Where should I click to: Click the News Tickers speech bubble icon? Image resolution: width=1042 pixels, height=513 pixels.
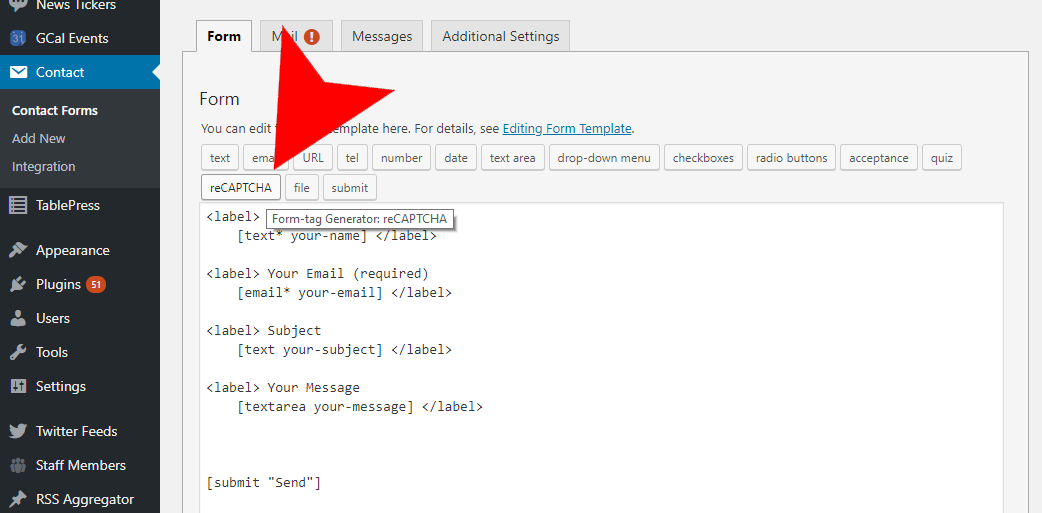(x=18, y=5)
